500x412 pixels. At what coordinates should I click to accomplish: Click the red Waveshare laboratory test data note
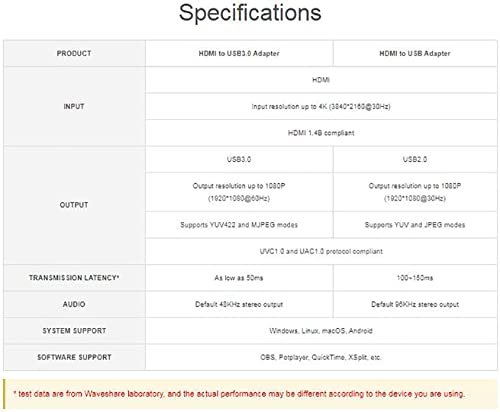(239, 394)
